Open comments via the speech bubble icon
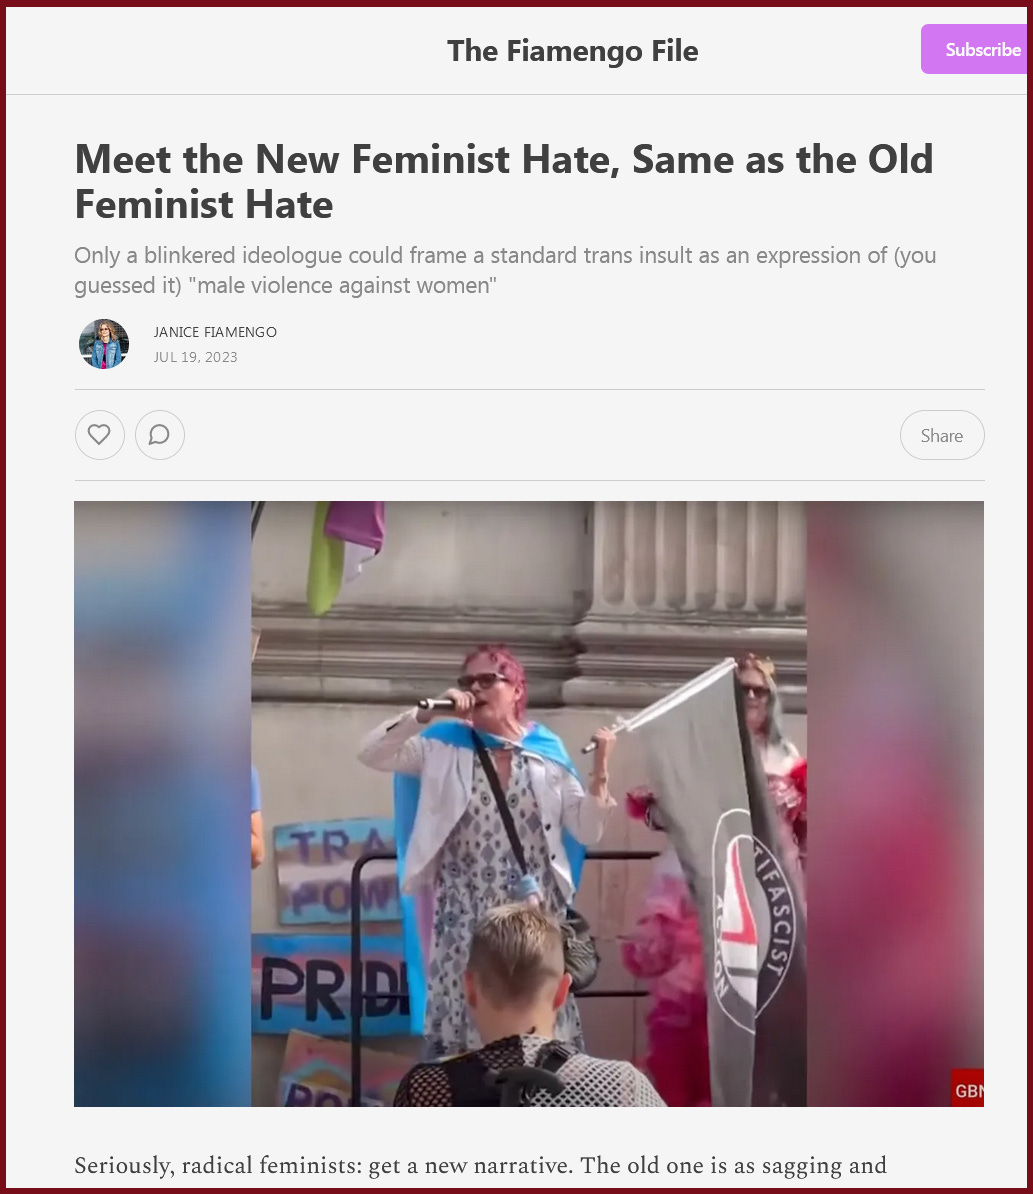This screenshot has width=1033, height=1194. 160,435
